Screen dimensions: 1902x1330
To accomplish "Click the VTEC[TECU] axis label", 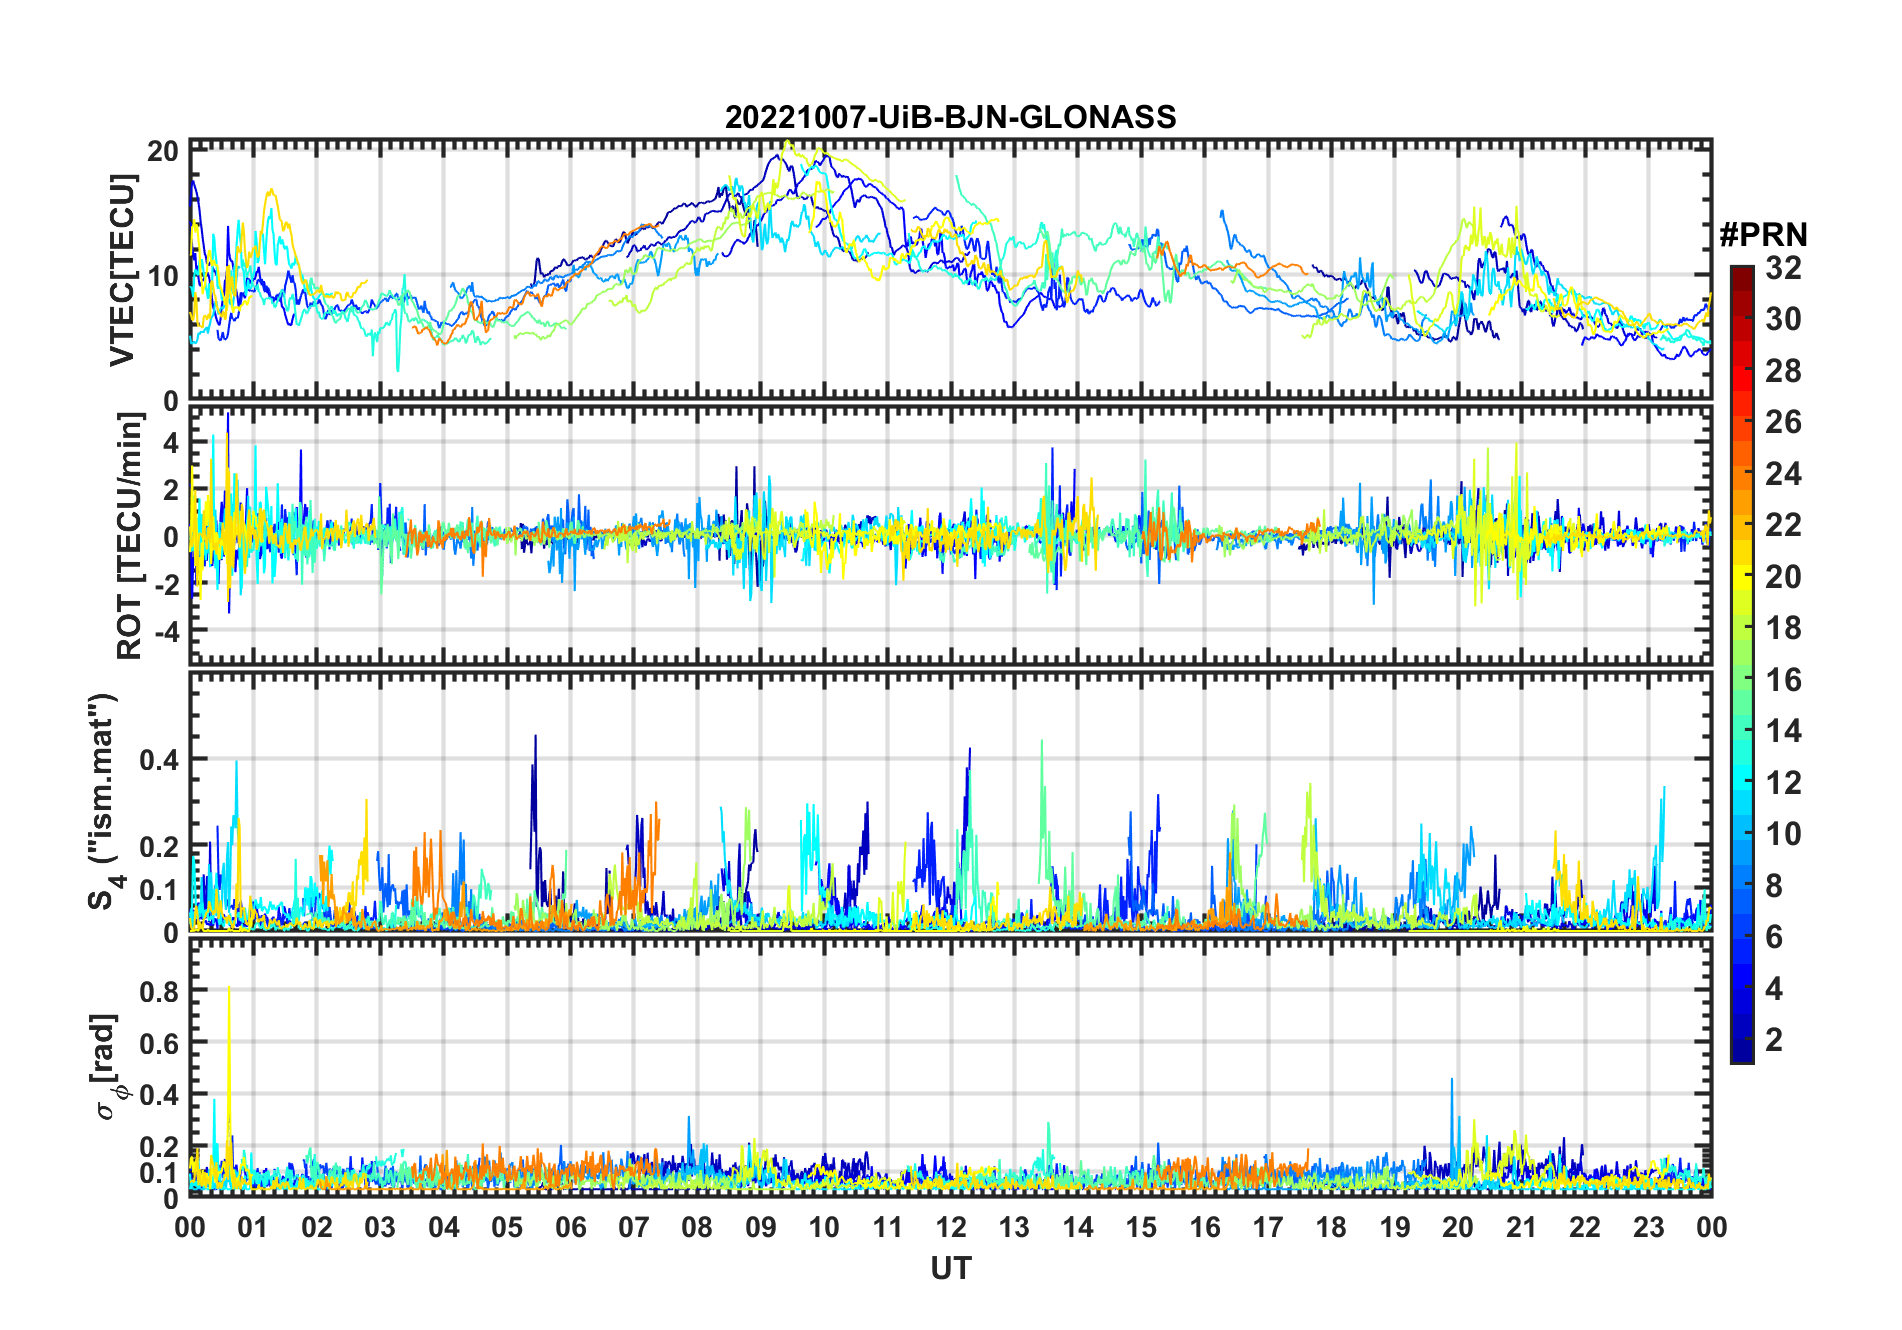I will point(122,270).
